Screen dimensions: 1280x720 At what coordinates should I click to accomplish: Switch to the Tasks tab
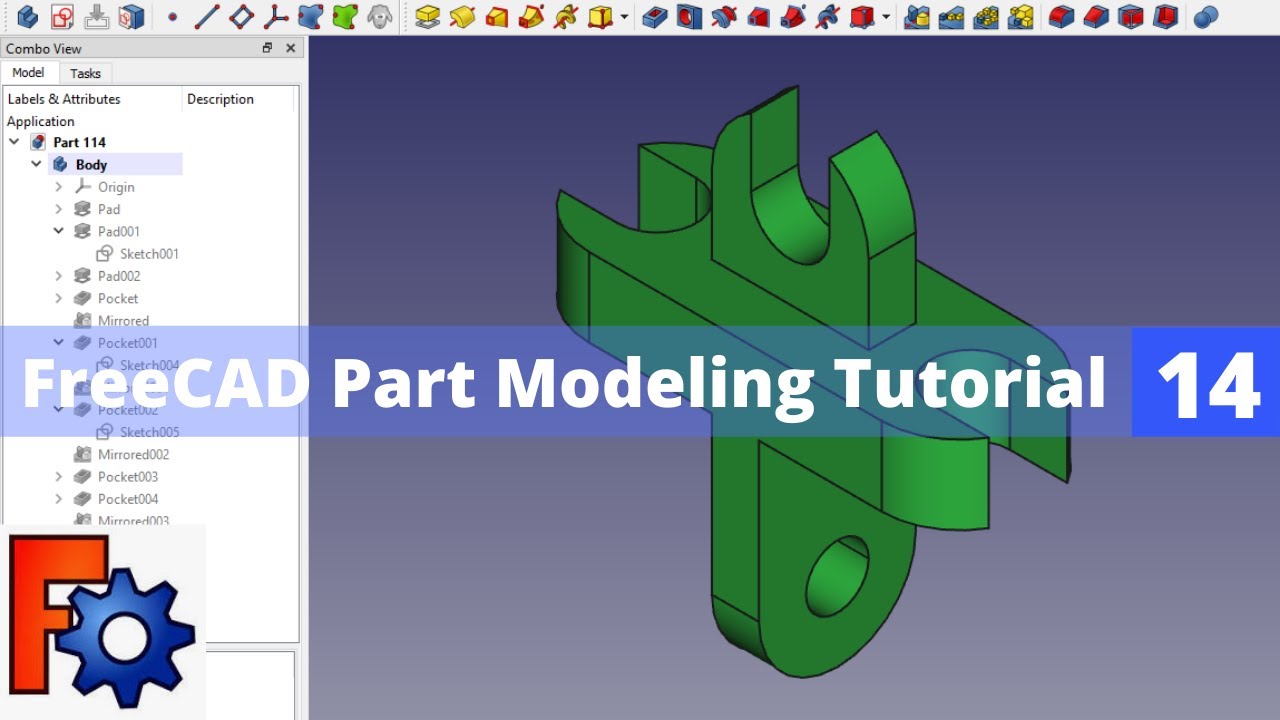tap(85, 74)
